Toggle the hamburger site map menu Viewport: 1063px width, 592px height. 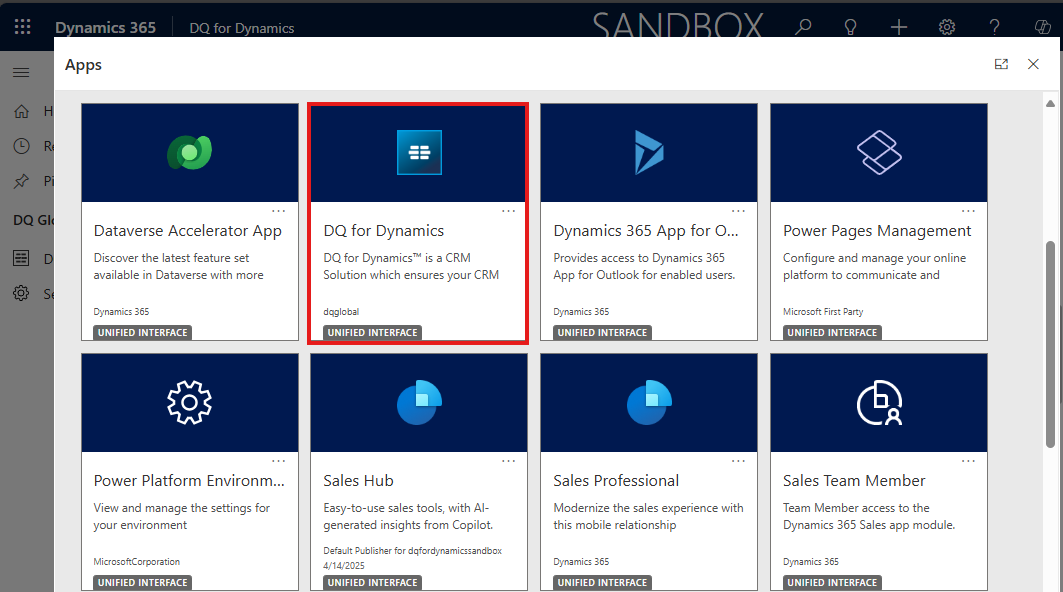click(21, 72)
